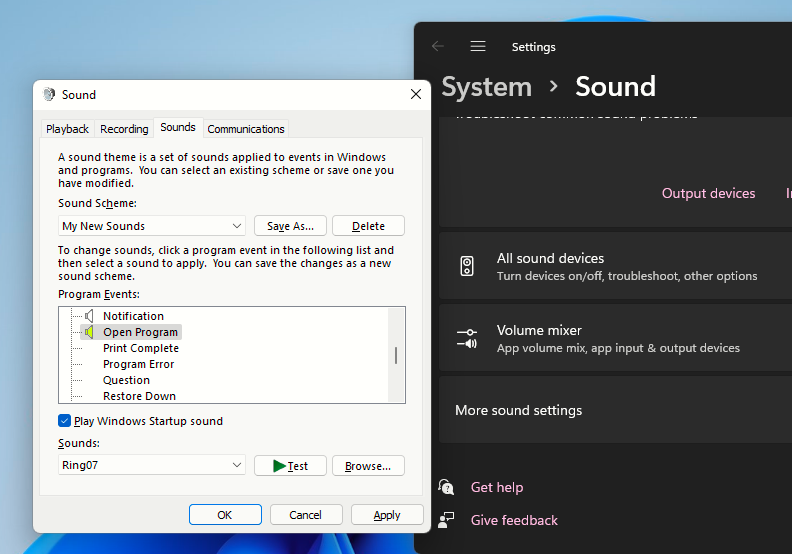792x554 pixels.
Task: Select Print Complete in Program Events
Action: tap(141, 348)
